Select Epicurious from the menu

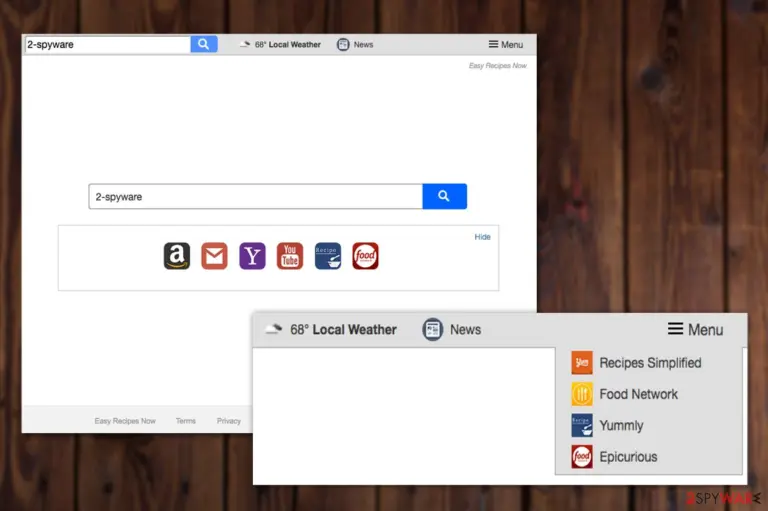click(628, 457)
